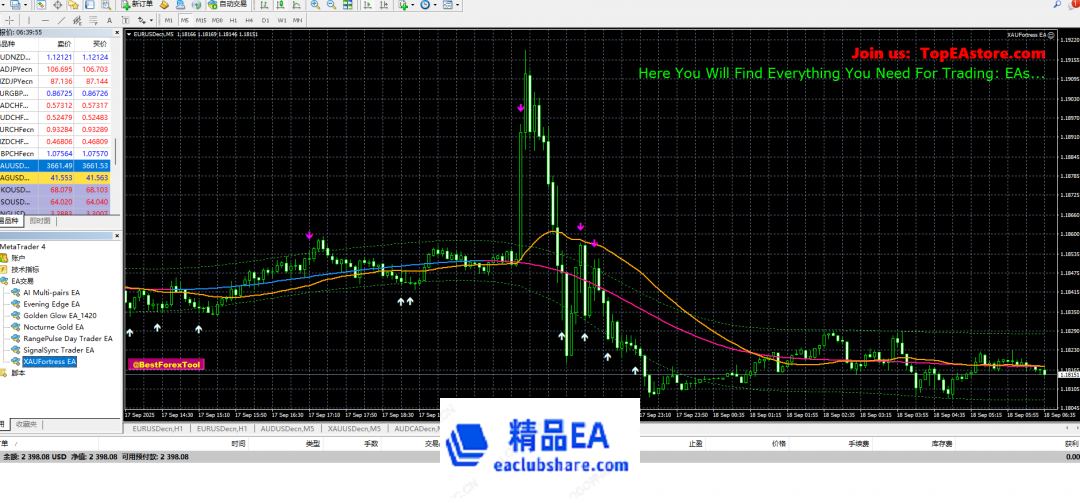Zoom in on the chart
Screen dimensions: 1080x503
coord(315,5)
